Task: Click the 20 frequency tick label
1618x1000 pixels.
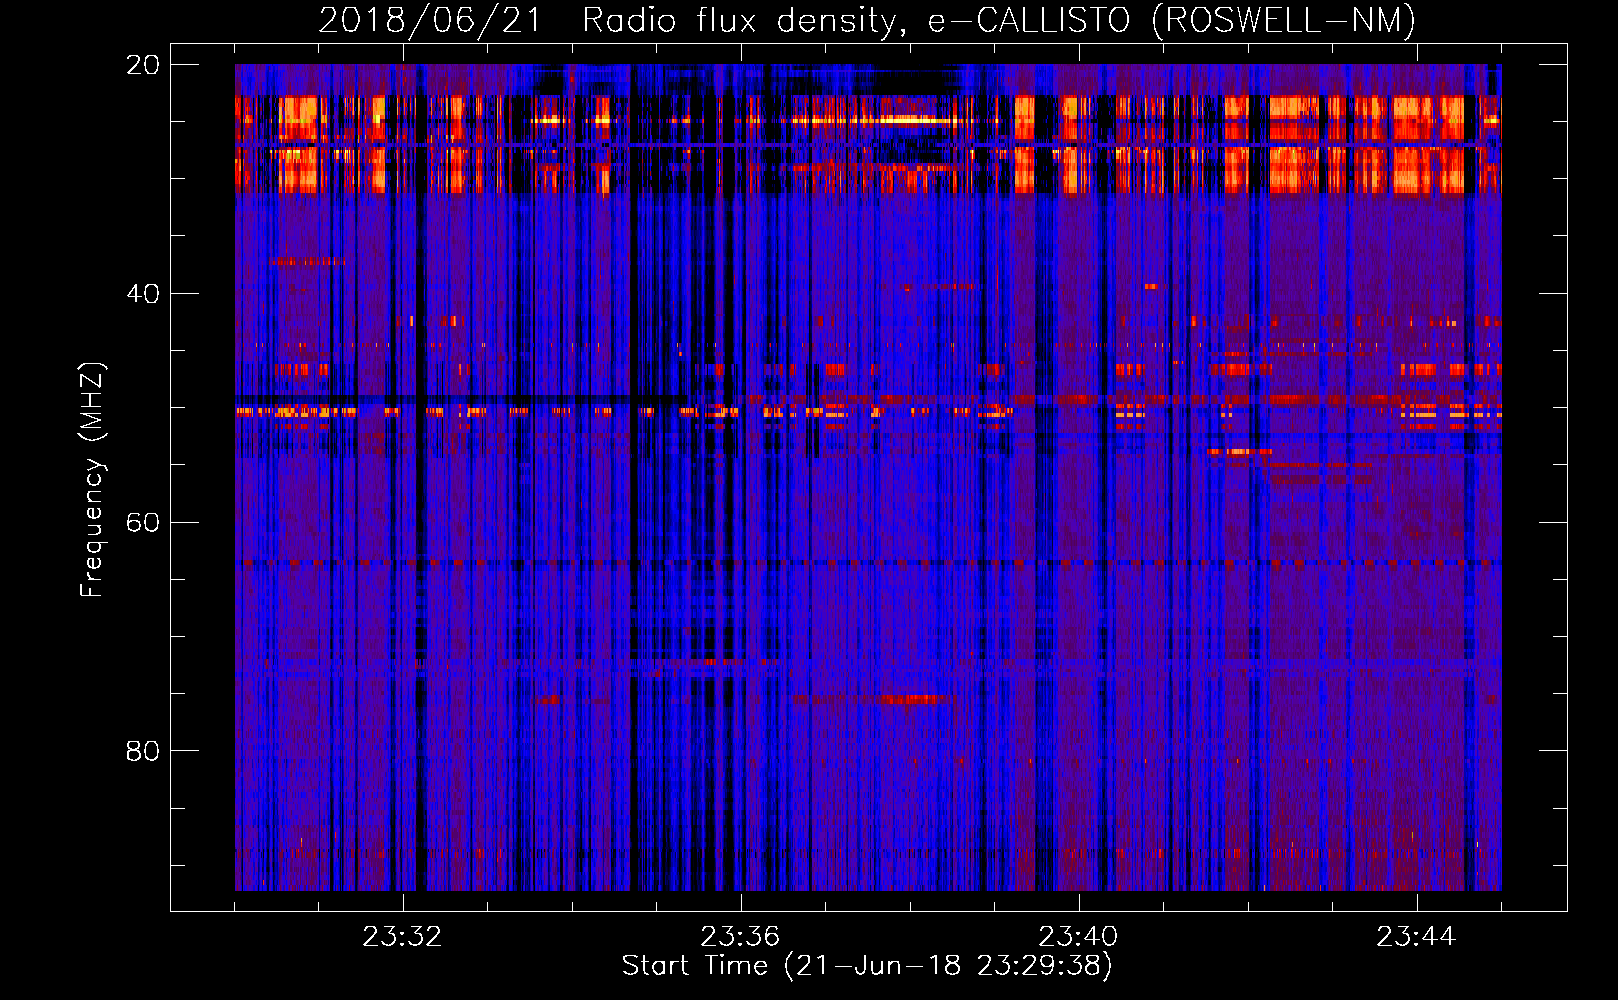Action: [x=143, y=65]
